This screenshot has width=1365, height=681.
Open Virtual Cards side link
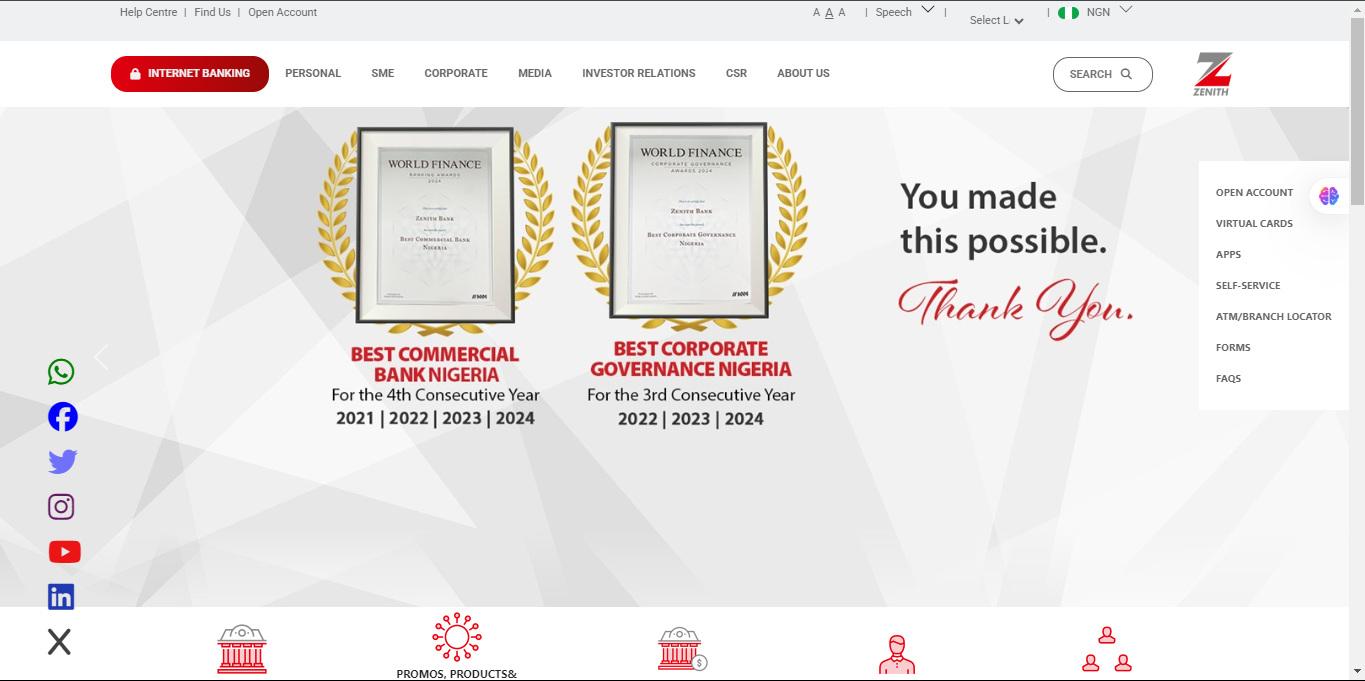click(x=1254, y=223)
